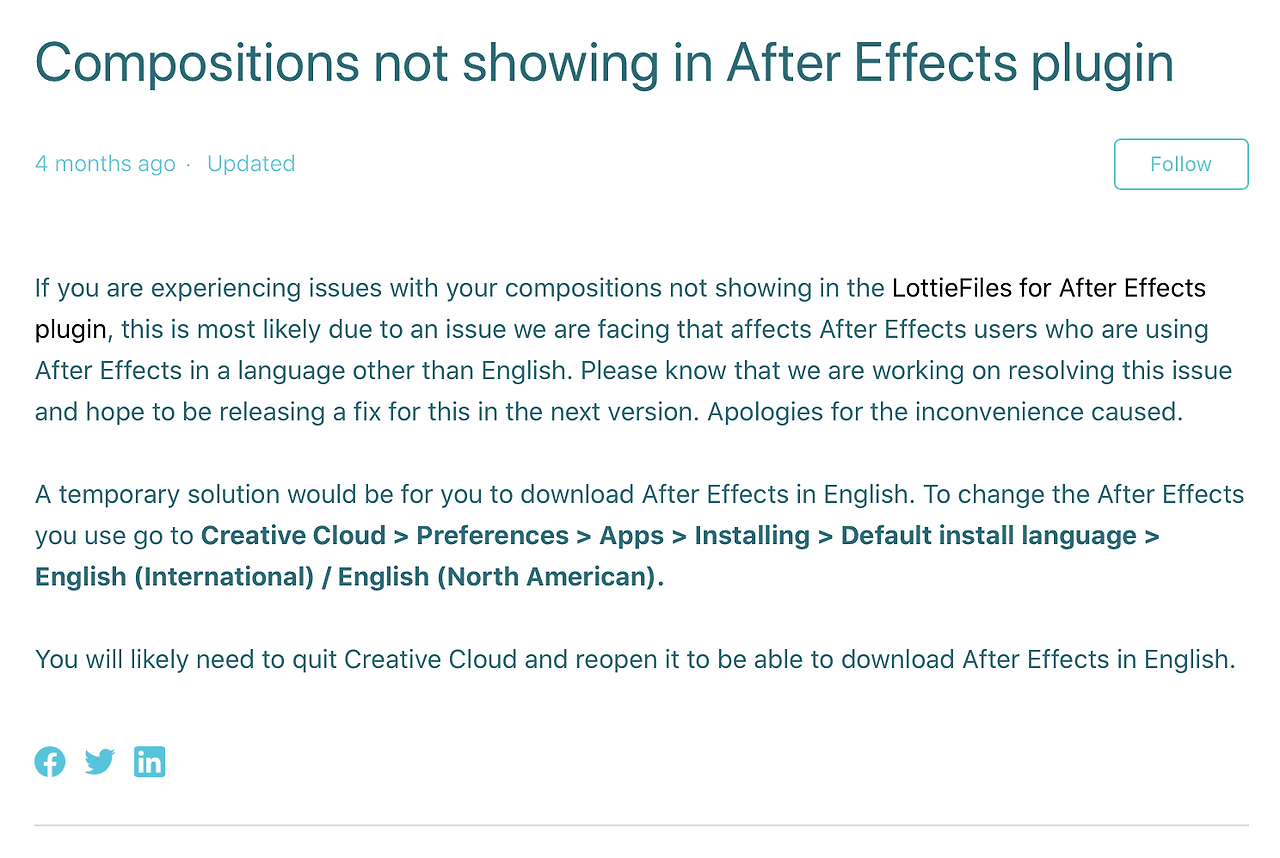
Task: Click the bold 'Creative Cloud' text
Action: tap(293, 535)
